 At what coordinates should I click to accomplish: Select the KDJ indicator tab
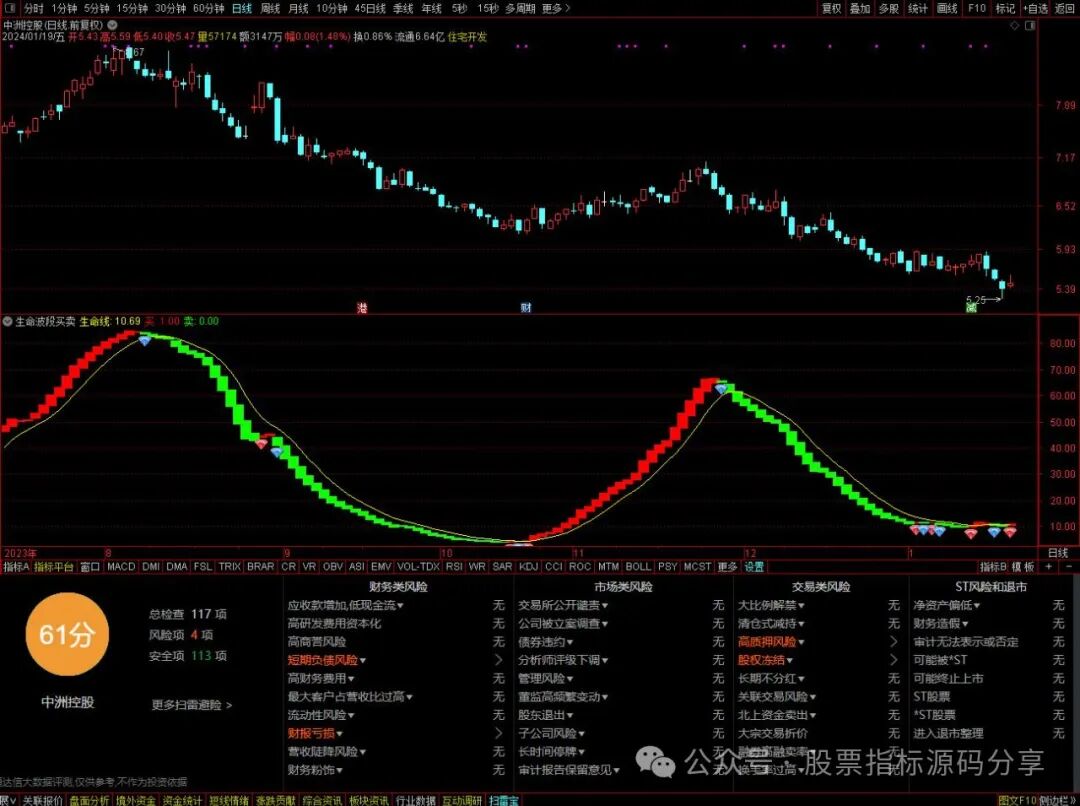click(528, 566)
